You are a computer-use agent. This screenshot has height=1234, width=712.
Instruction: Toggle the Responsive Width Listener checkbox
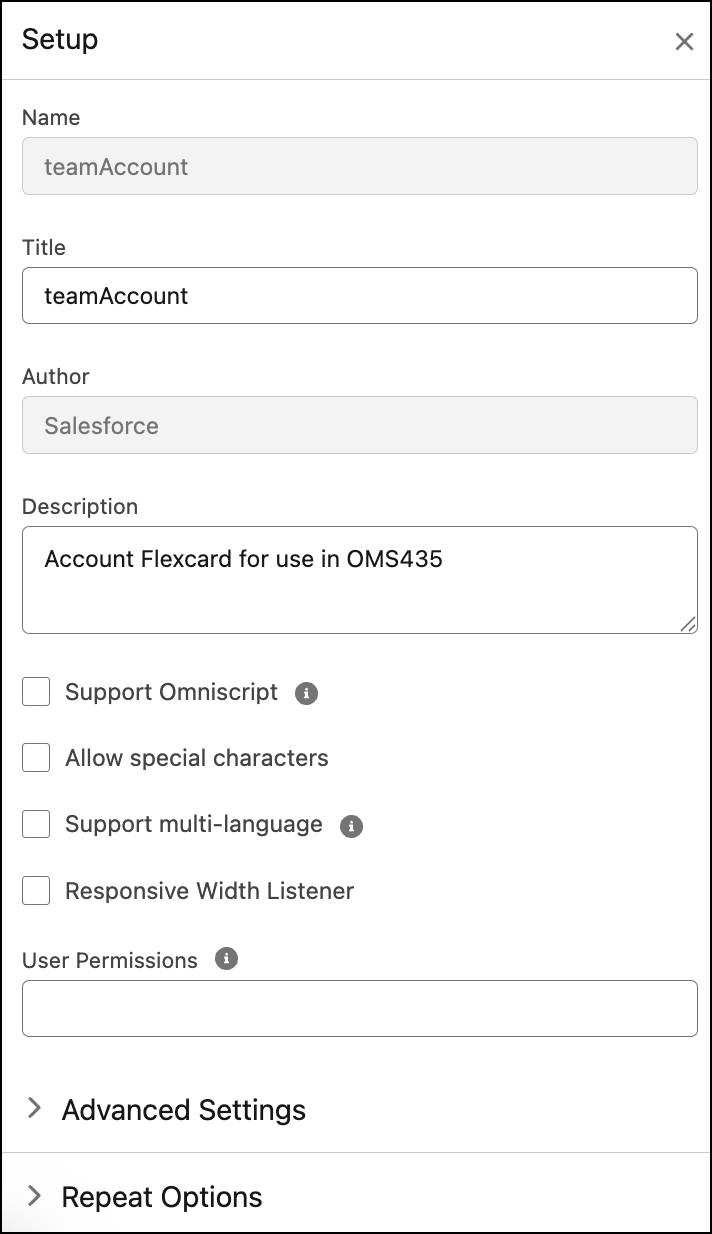click(x=35, y=890)
